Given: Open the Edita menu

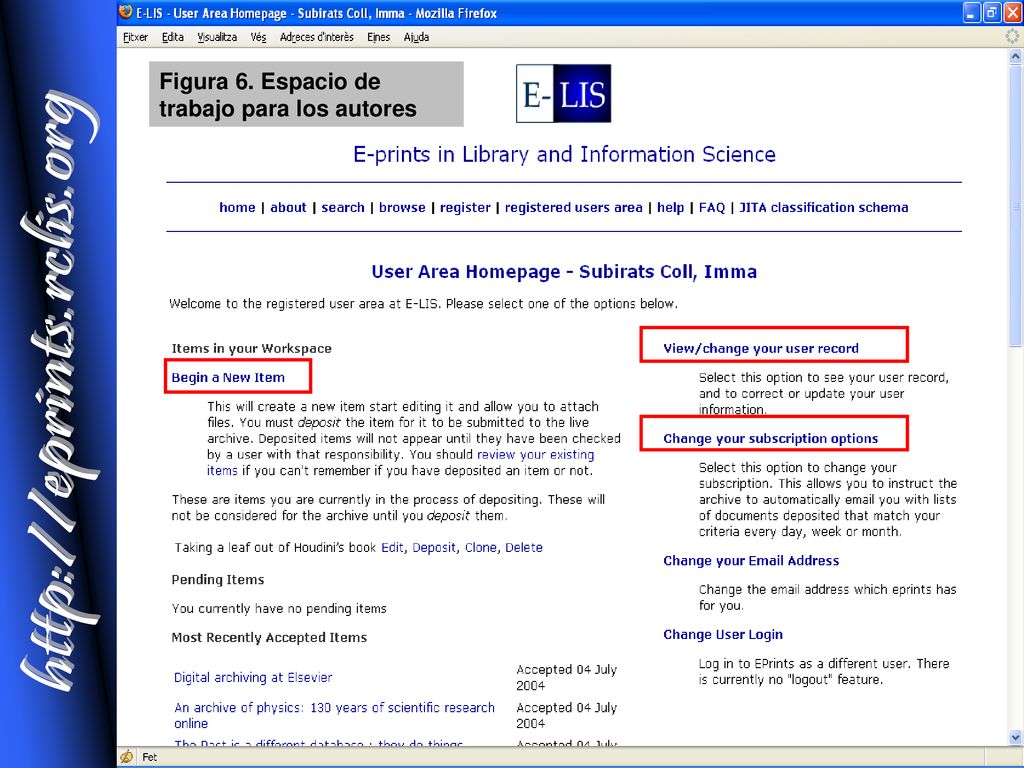Looking at the screenshot, I should [x=173, y=37].
